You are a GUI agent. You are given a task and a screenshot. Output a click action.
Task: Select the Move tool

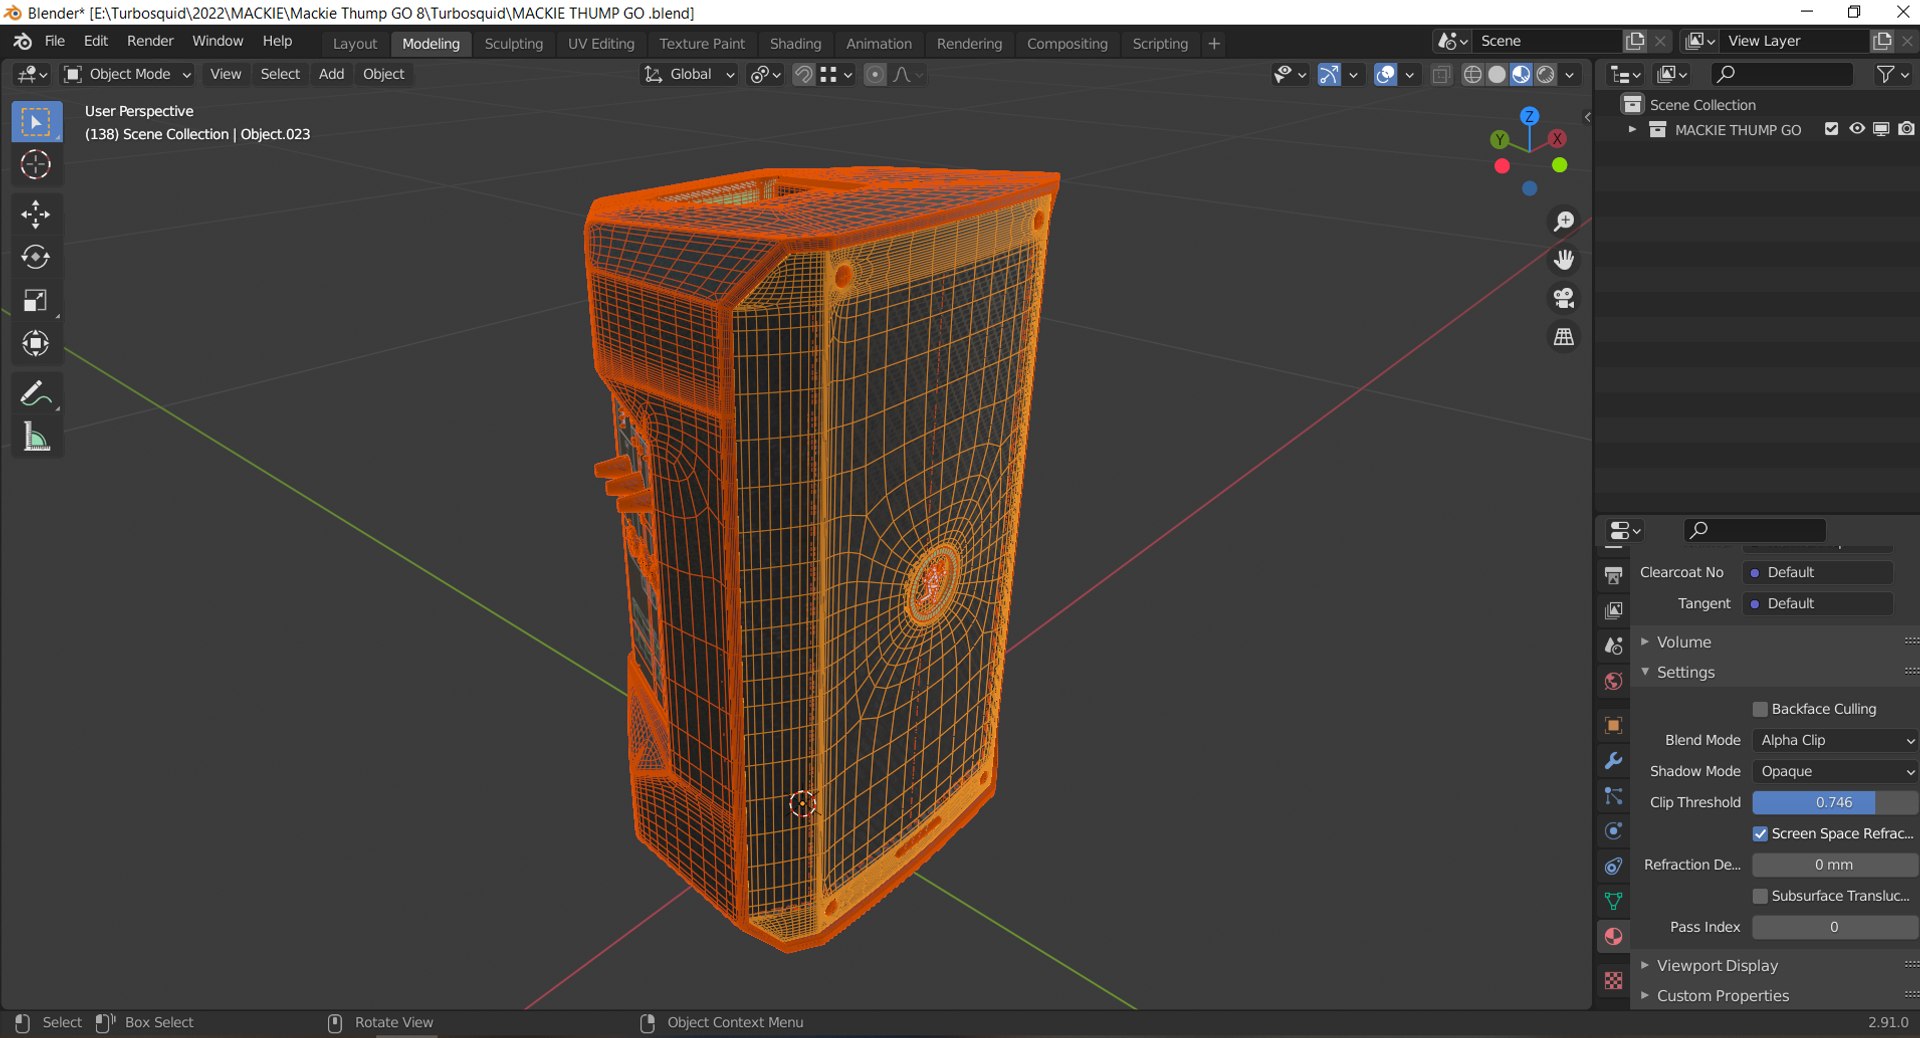pyautogui.click(x=36, y=214)
